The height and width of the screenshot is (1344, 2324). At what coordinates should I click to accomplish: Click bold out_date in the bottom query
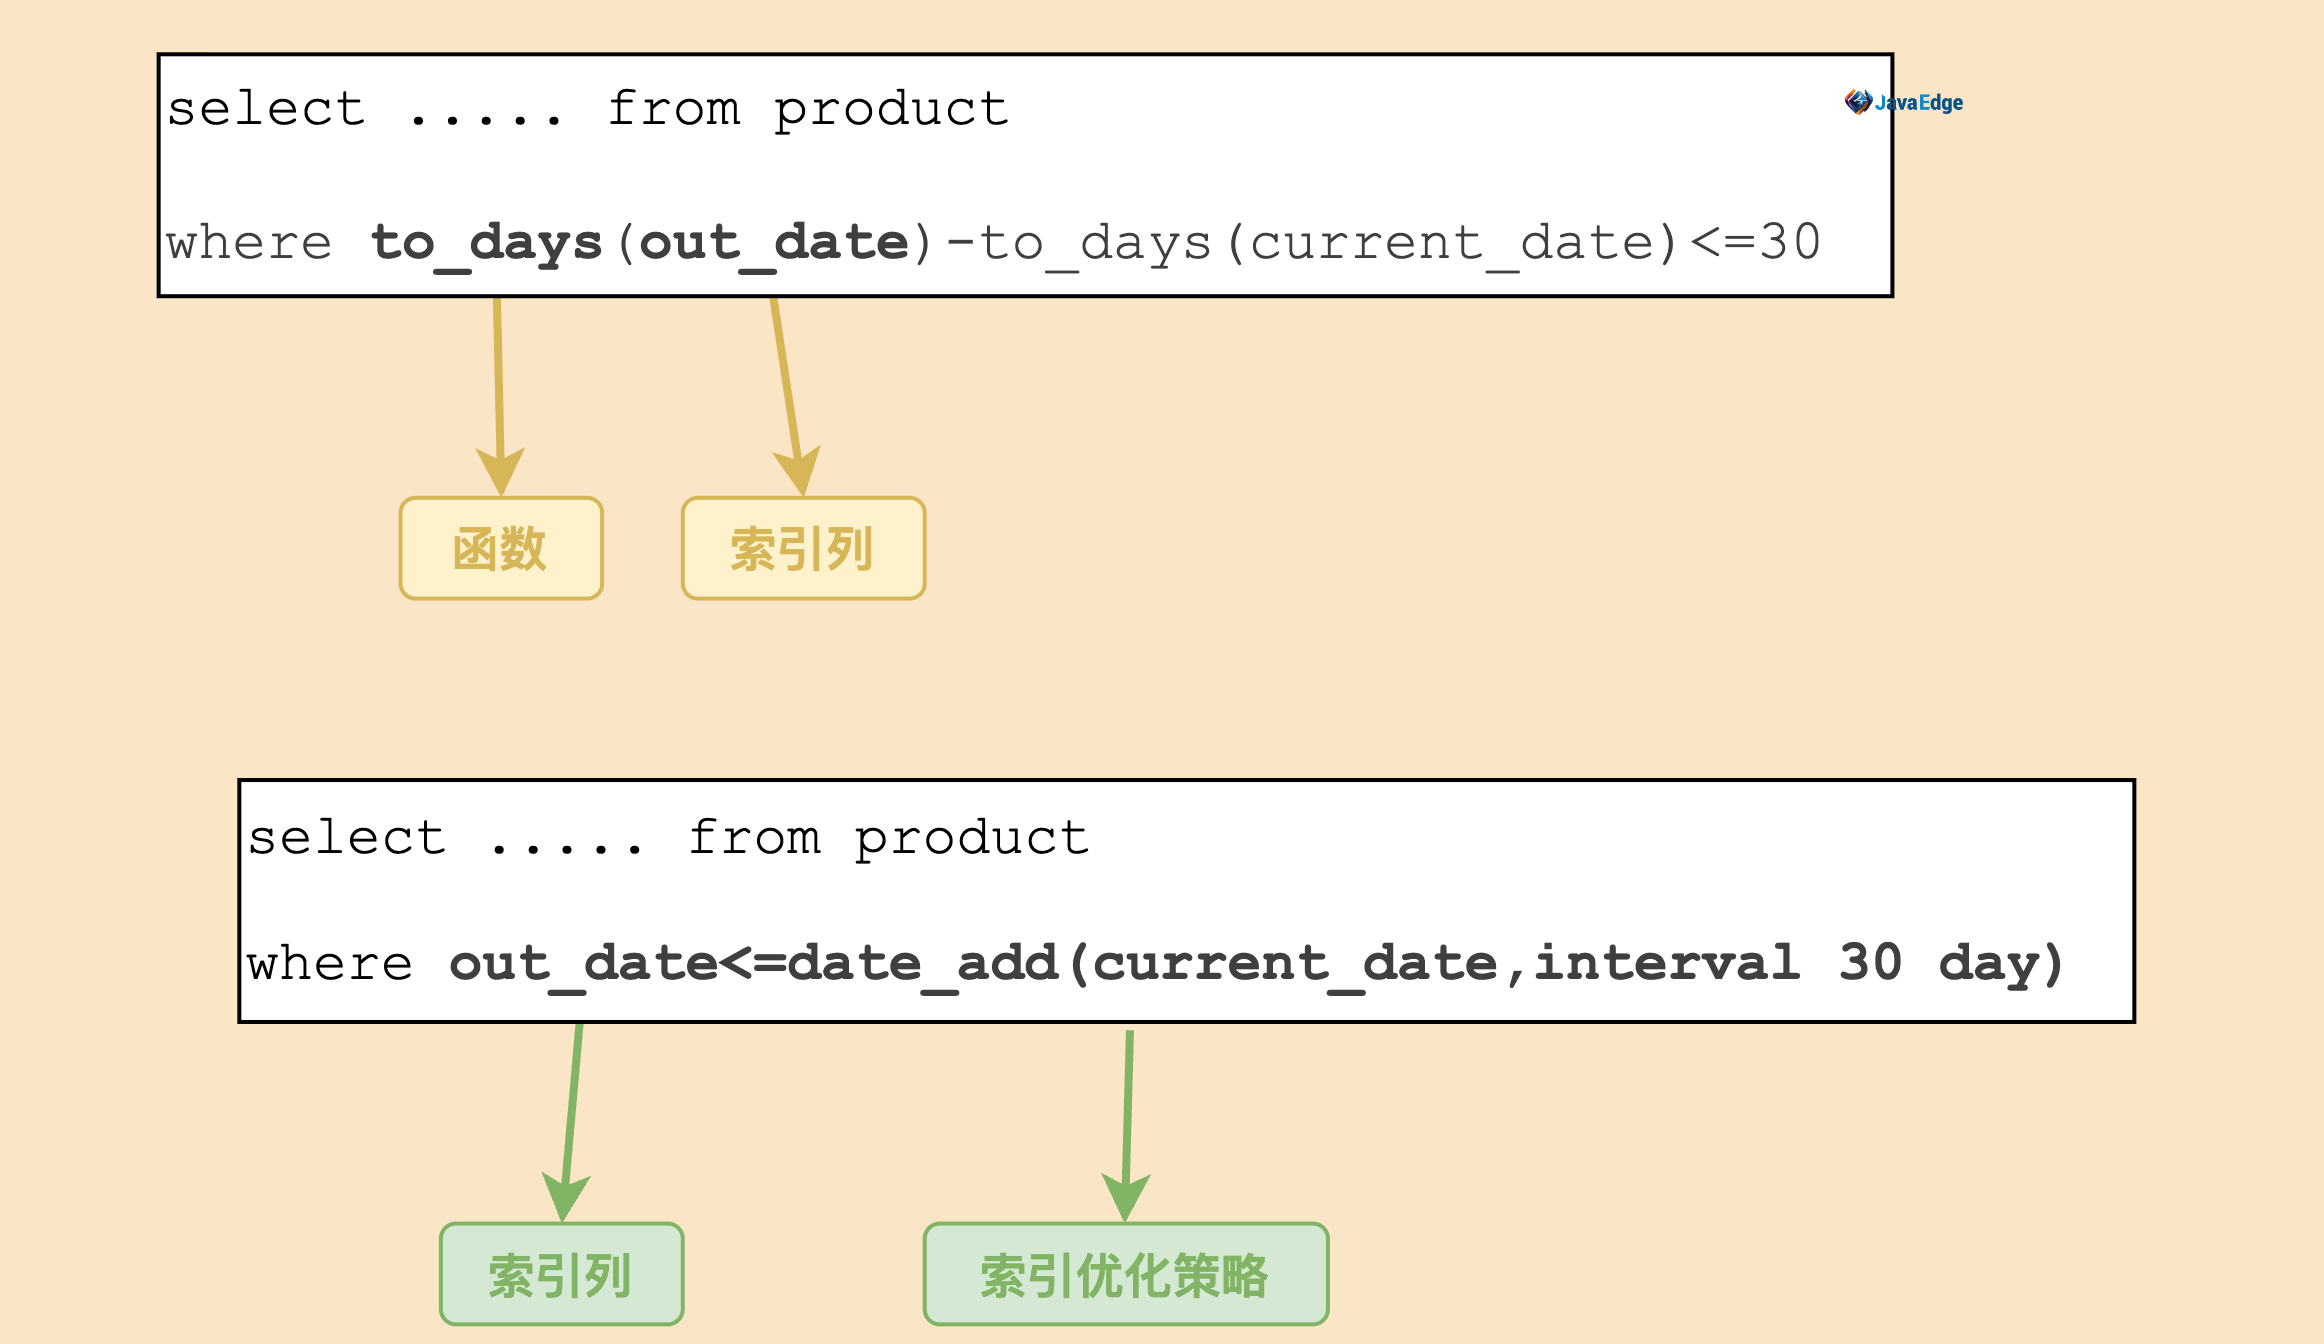coord(582,964)
